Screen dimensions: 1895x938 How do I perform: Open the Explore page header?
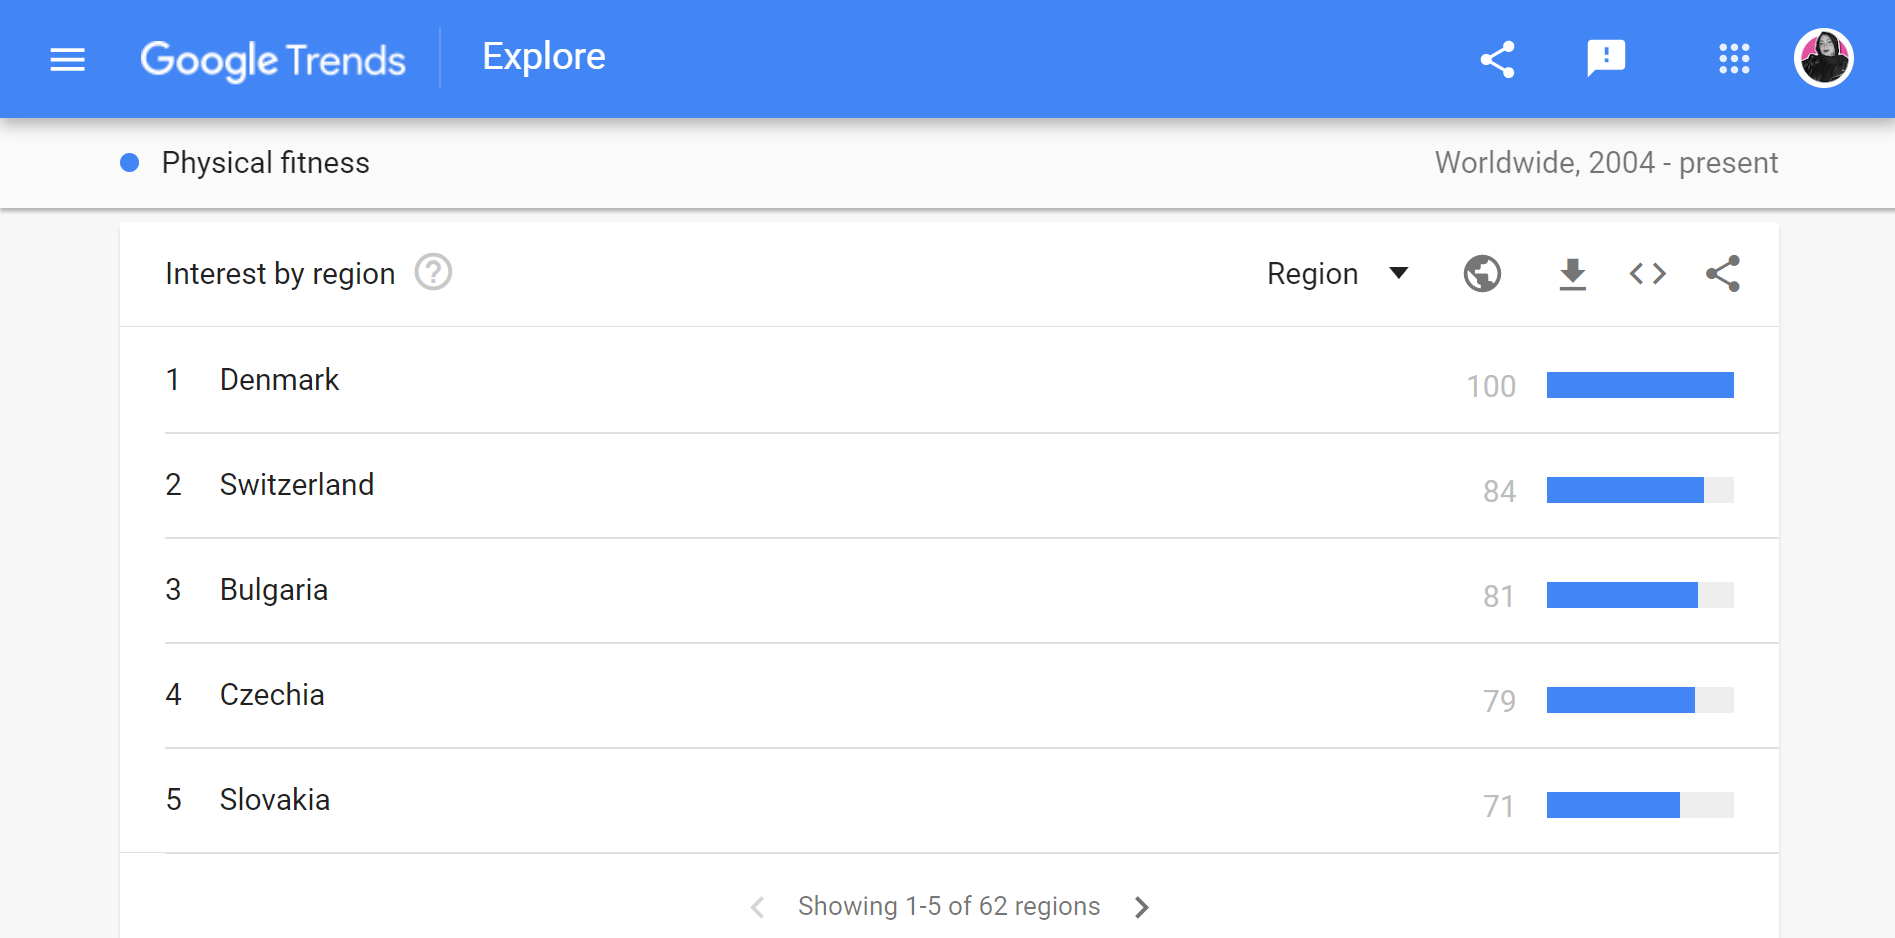click(543, 56)
